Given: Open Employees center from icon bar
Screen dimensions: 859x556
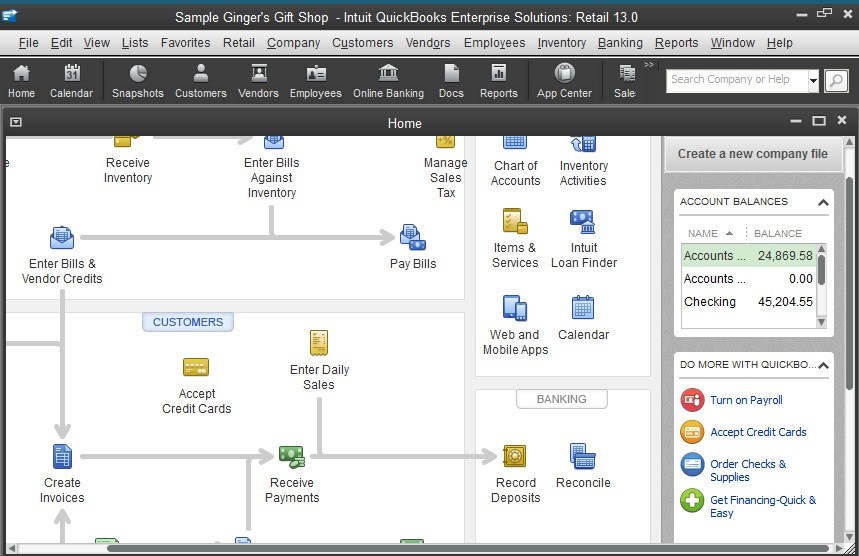Looking at the screenshot, I should point(316,81).
